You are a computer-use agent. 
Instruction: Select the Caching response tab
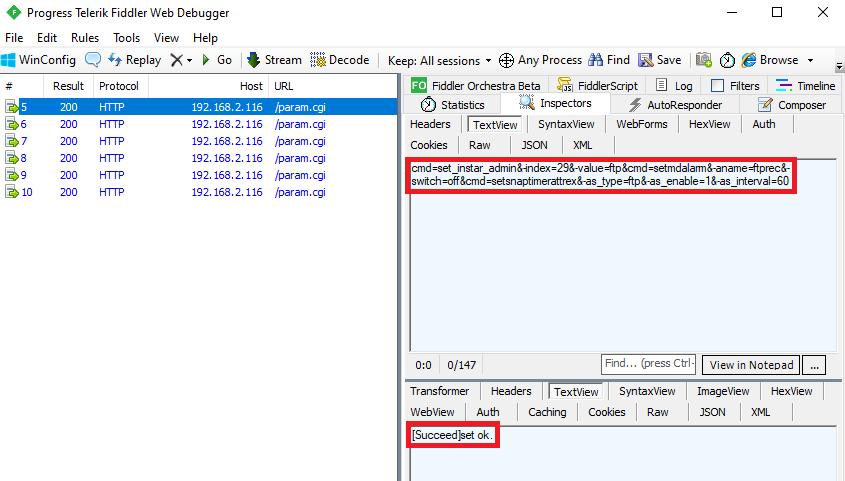547,412
